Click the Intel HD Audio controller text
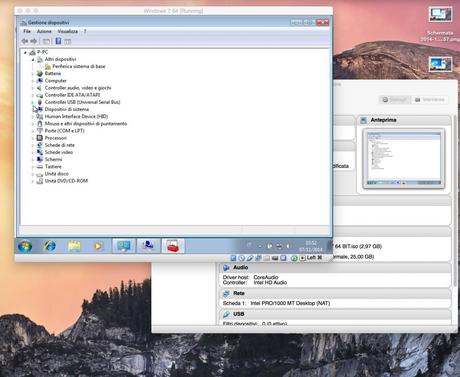 tap(270, 282)
